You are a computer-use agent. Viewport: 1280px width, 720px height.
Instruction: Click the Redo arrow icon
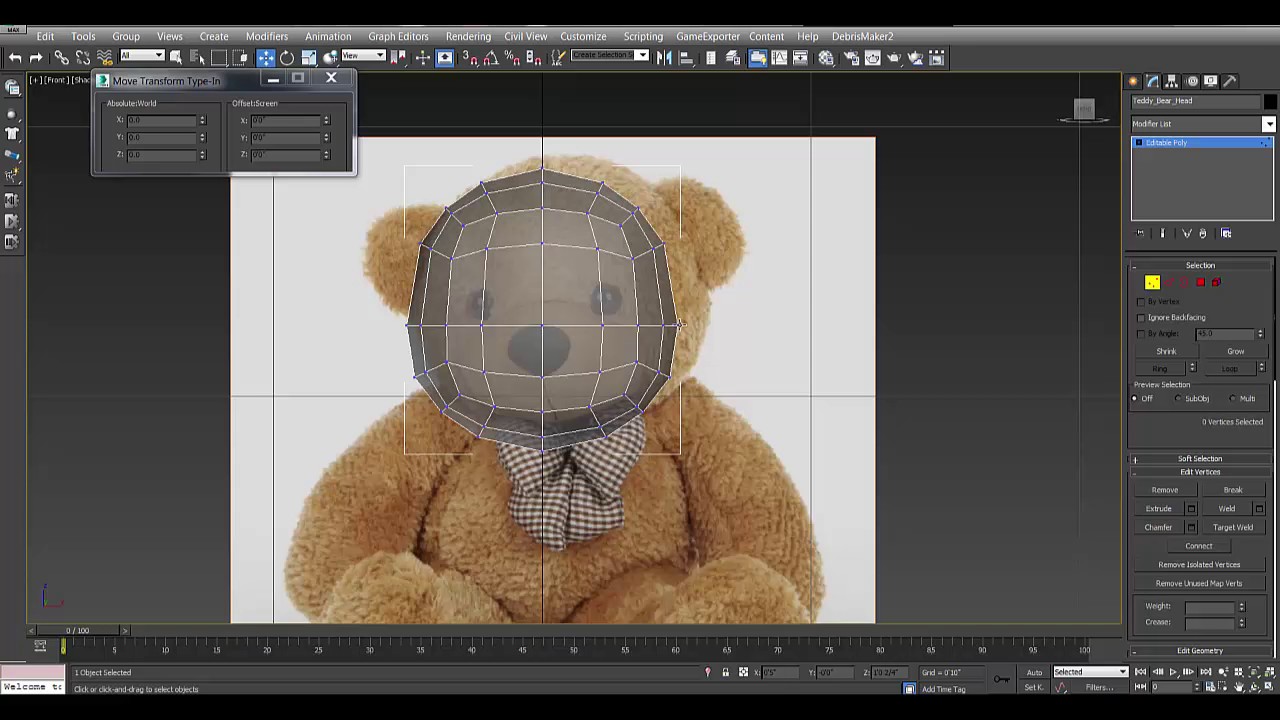click(36, 58)
